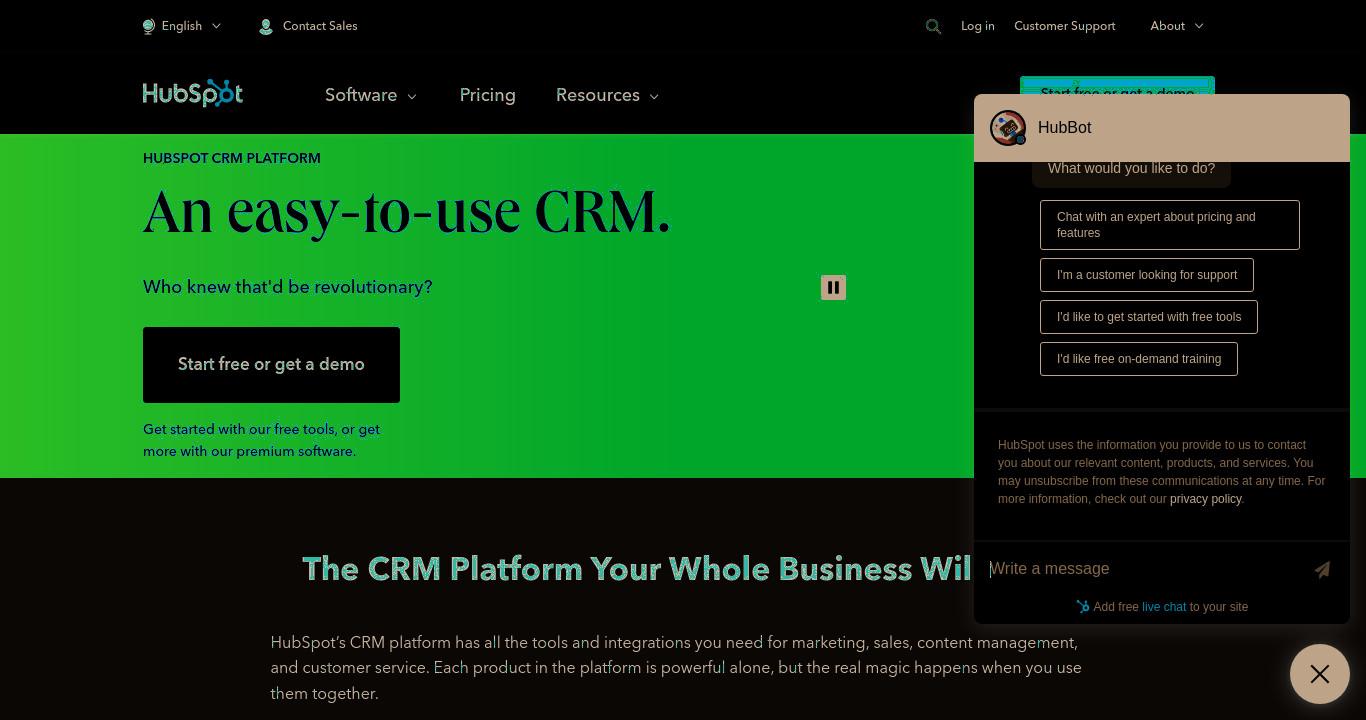Choose Chat with an expert about pricing
Image resolution: width=1366 pixels, height=720 pixels.
coord(1169,225)
